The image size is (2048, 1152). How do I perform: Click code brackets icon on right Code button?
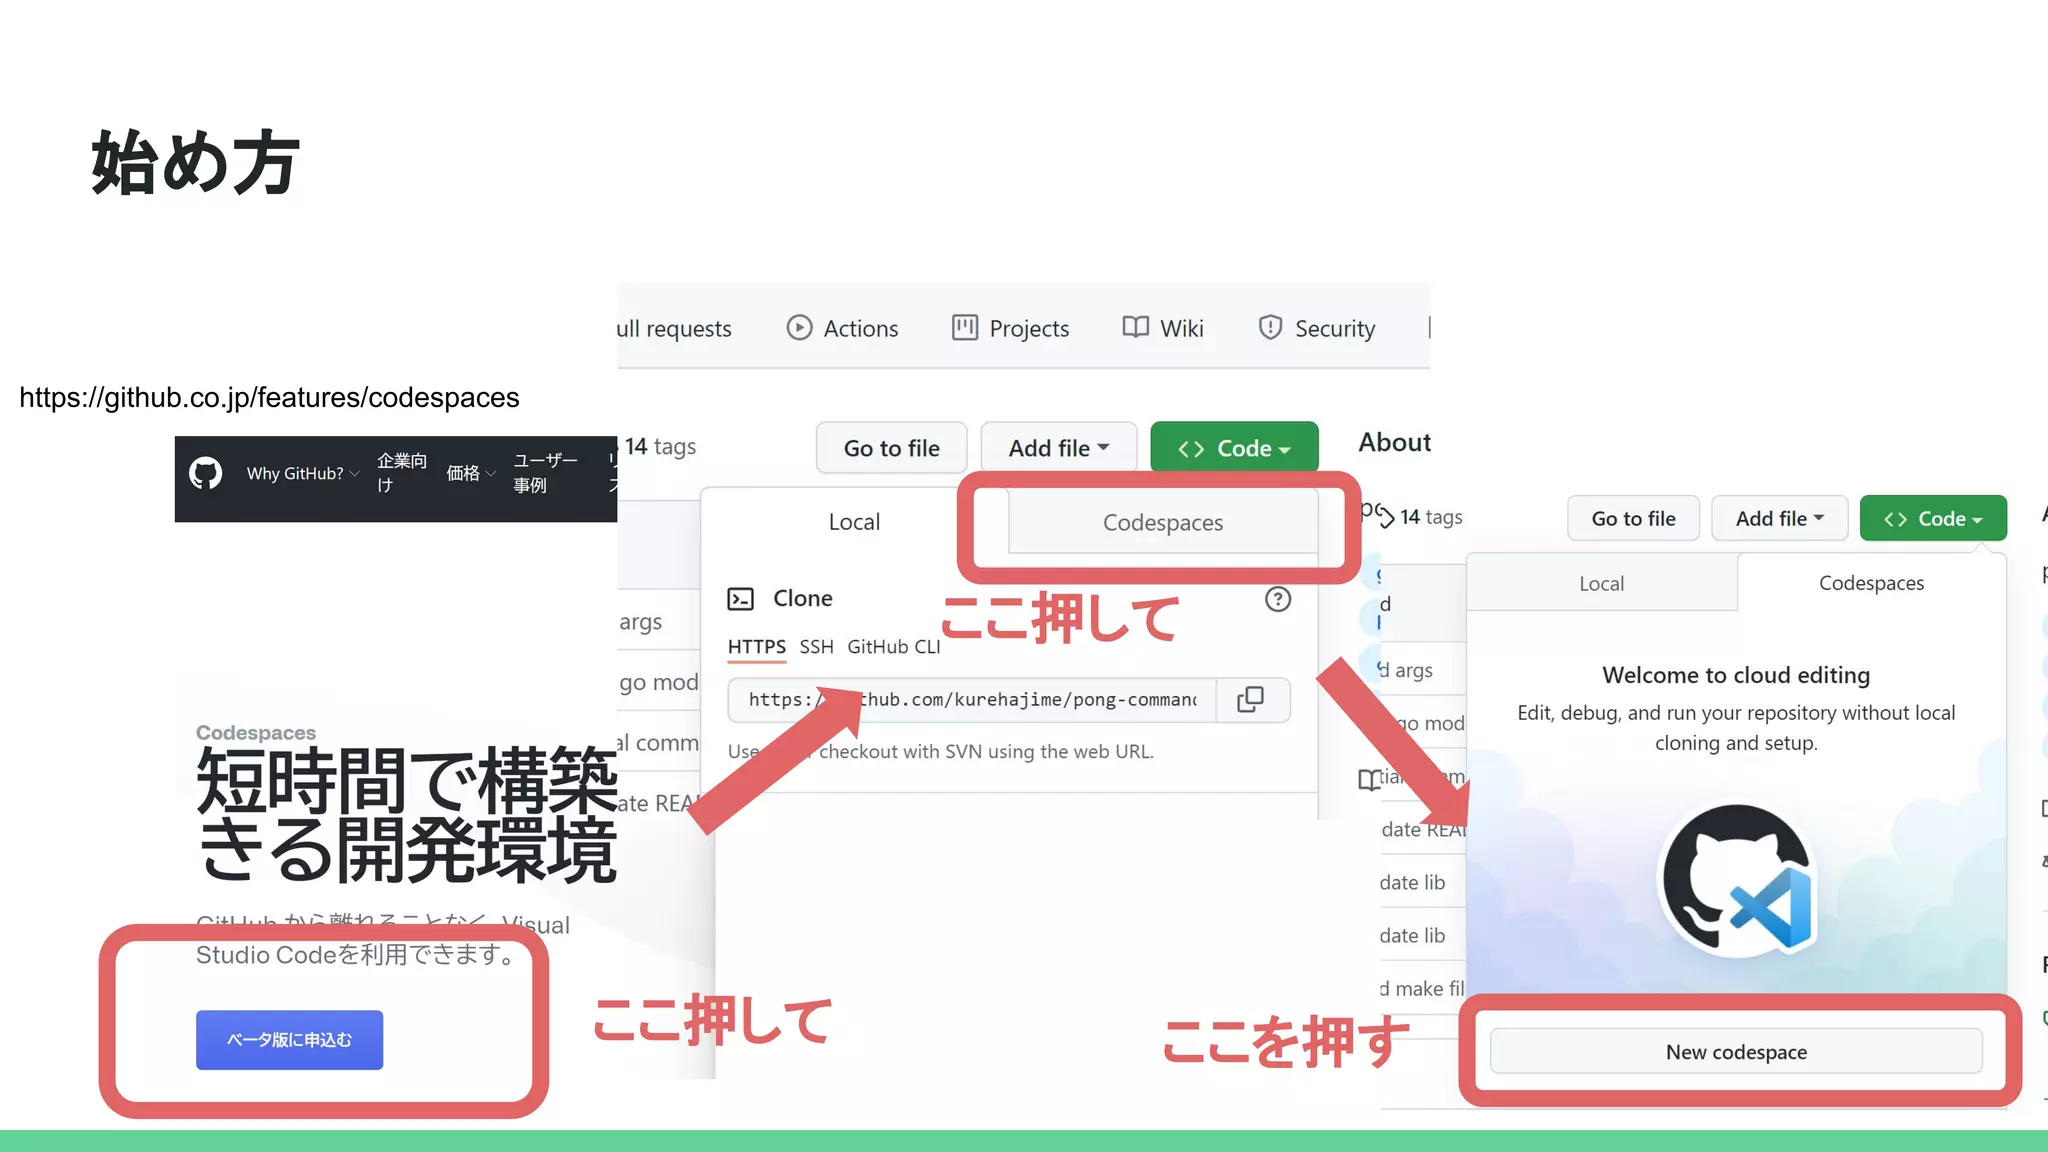1895,519
